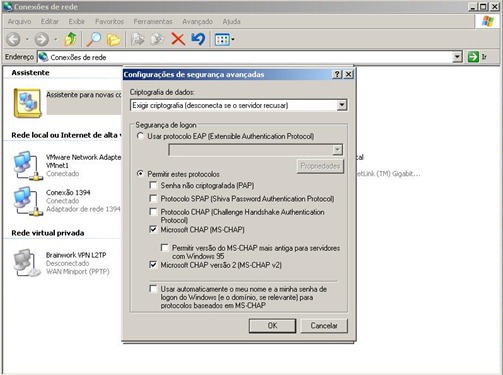Open the Favoritos menu
The height and width of the screenshot is (375, 503).
(109, 22)
